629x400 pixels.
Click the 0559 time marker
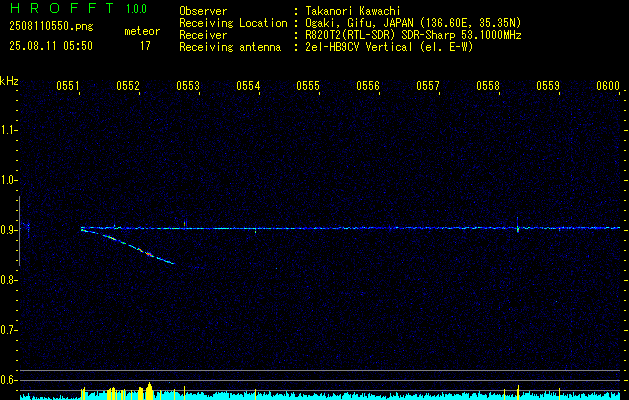pos(548,86)
